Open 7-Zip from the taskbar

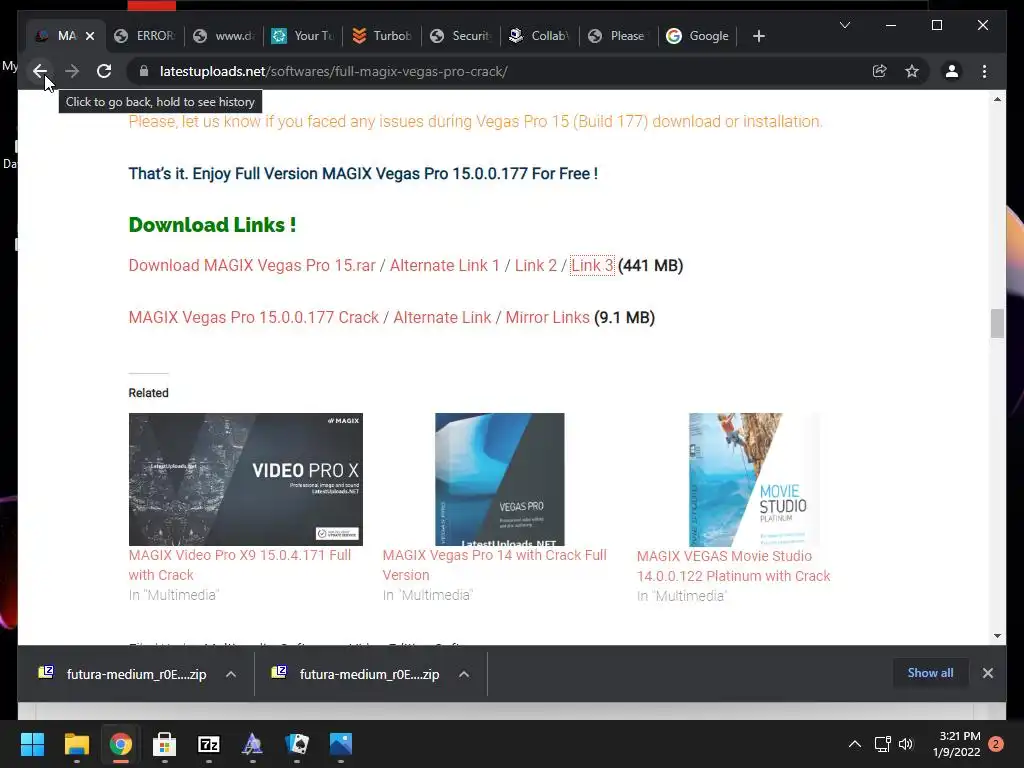[x=208, y=744]
